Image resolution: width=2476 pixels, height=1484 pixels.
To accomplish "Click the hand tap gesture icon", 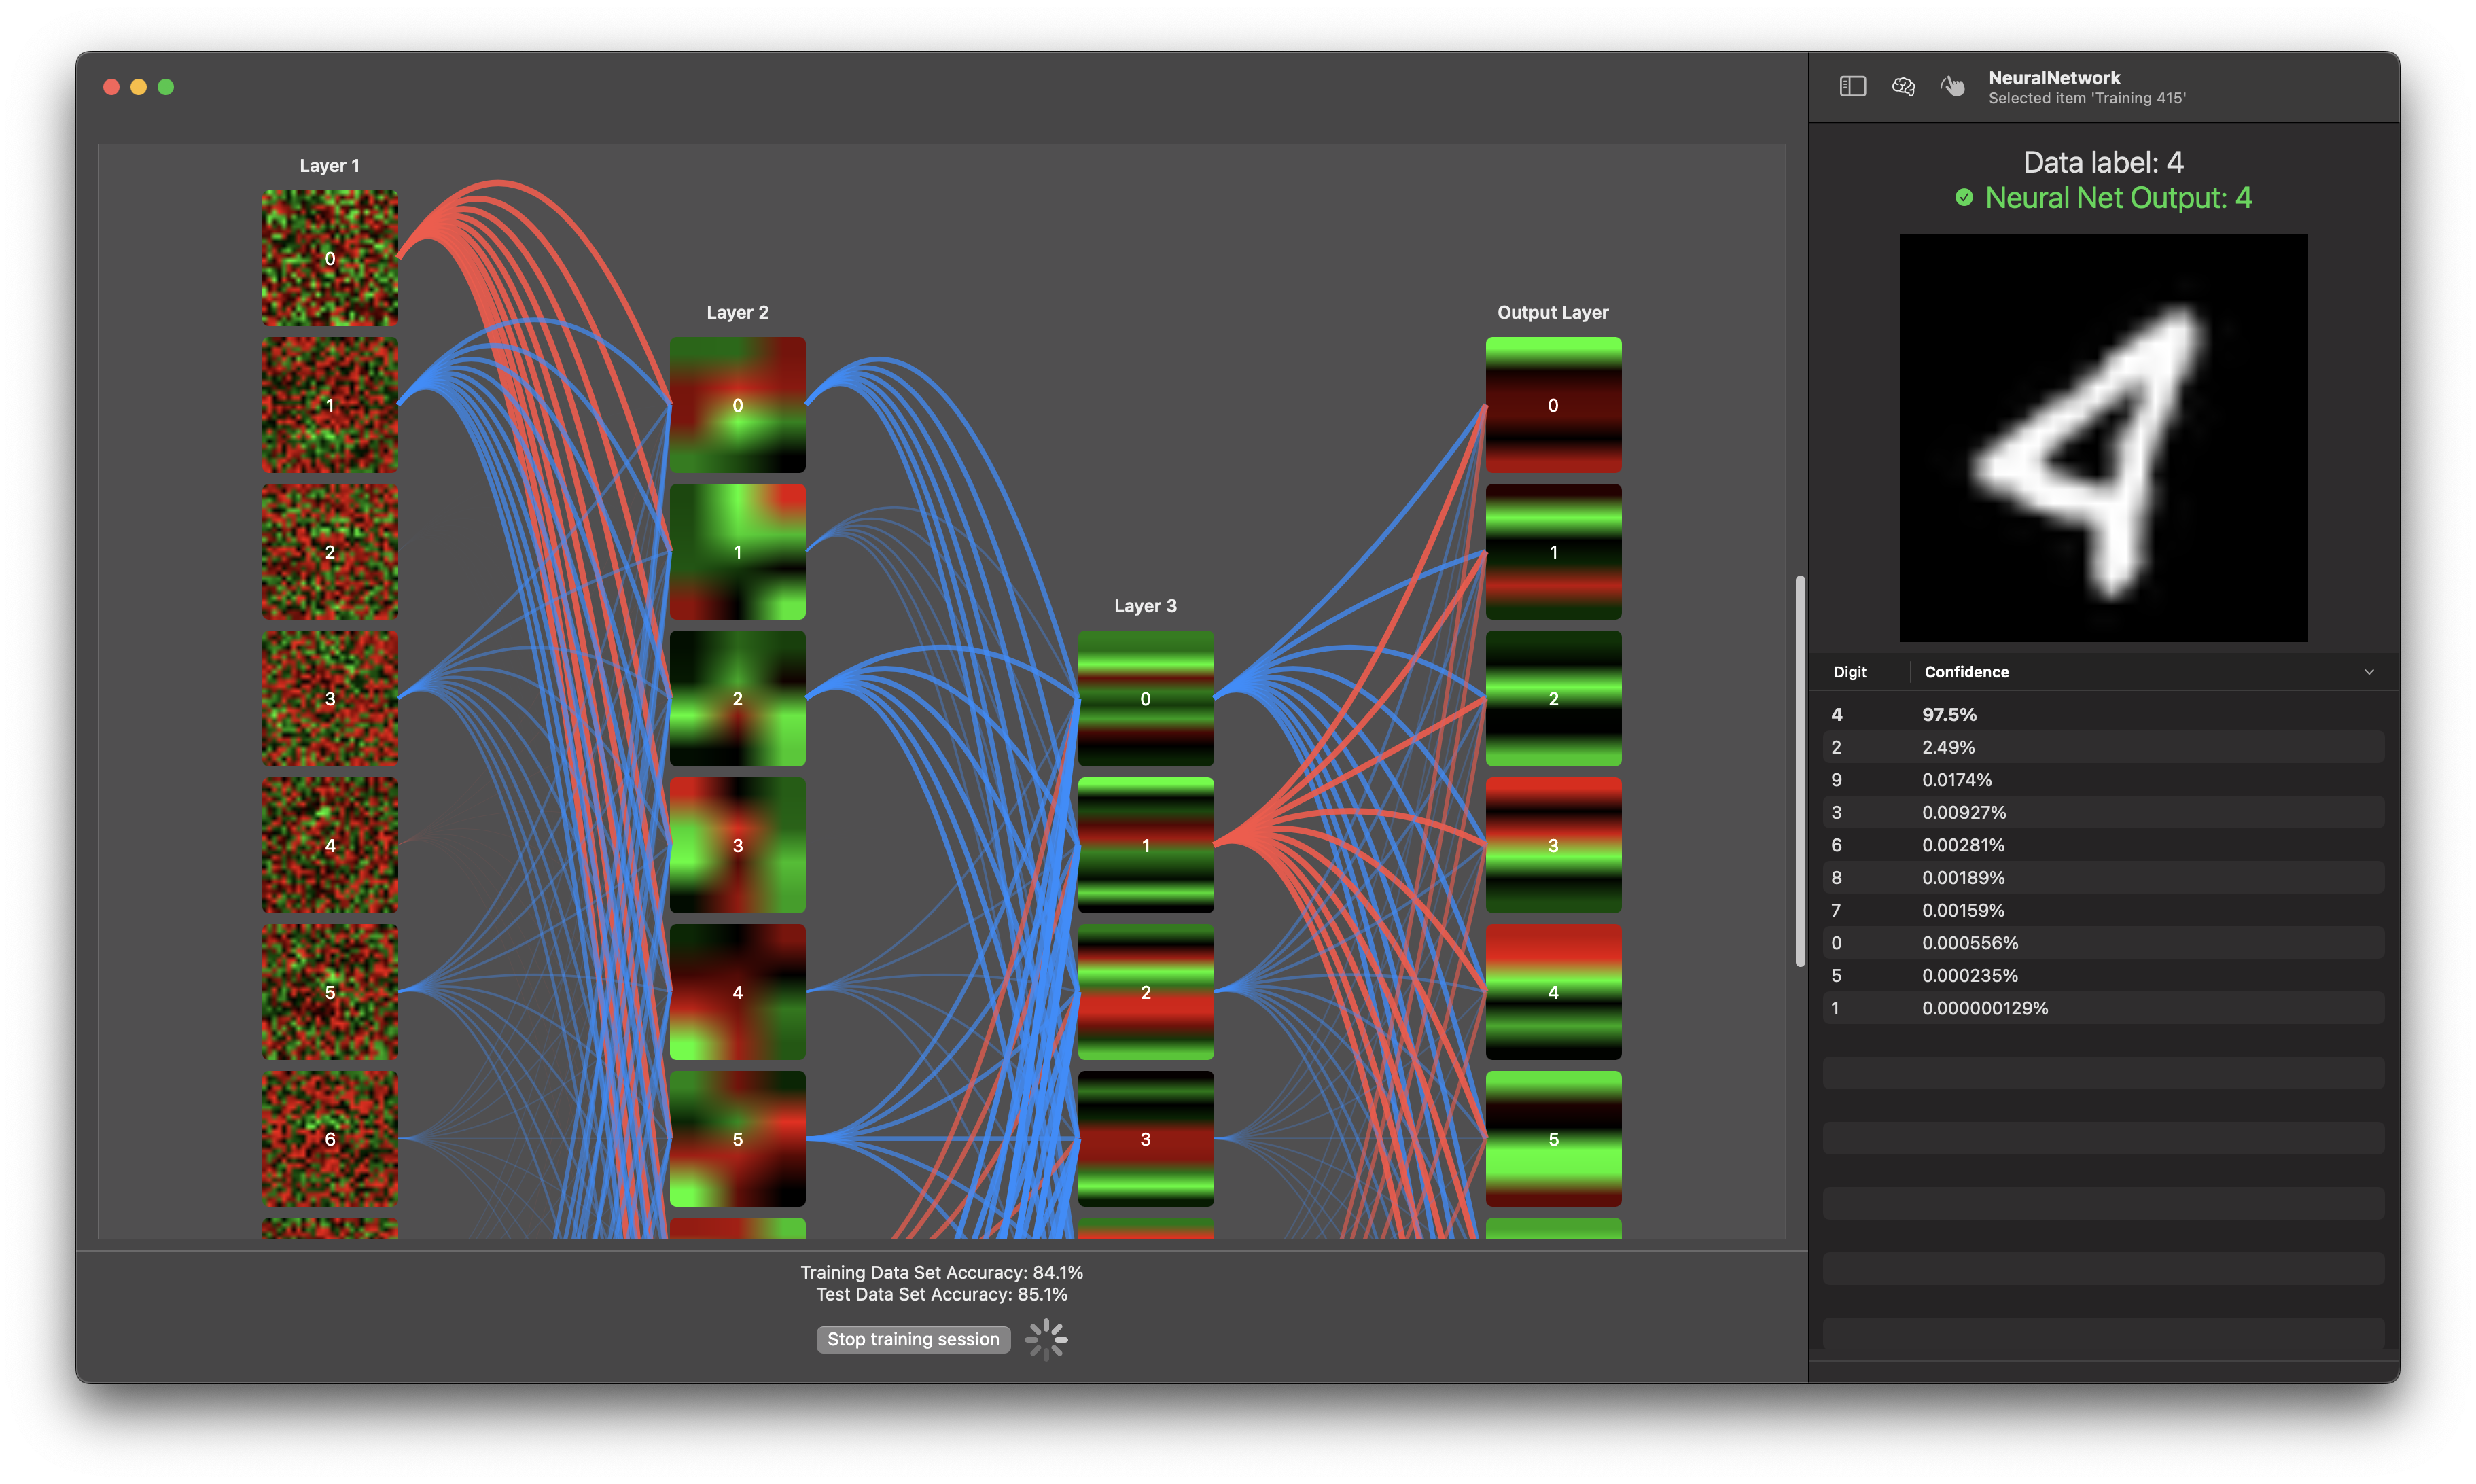I will pos(1952,87).
